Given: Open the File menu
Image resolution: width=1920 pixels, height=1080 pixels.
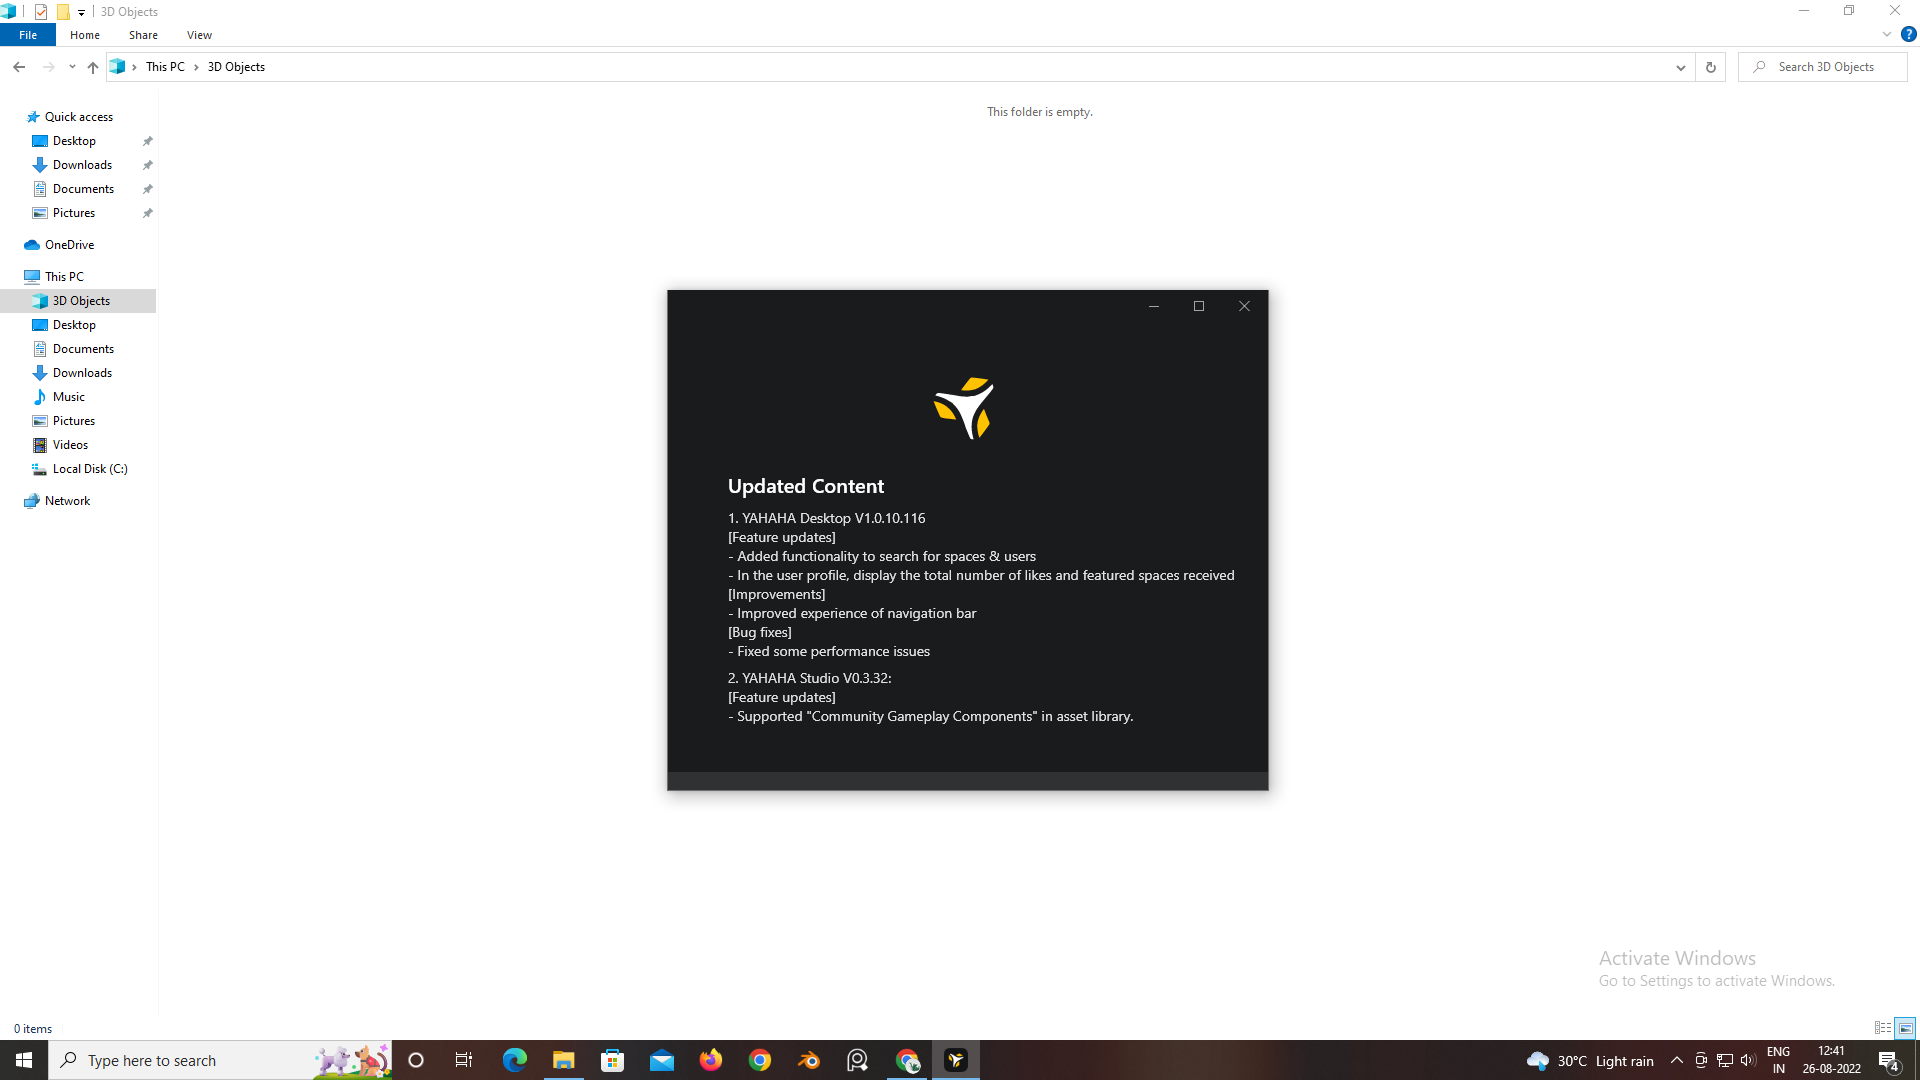Looking at the screenshot, I should 27,34.
